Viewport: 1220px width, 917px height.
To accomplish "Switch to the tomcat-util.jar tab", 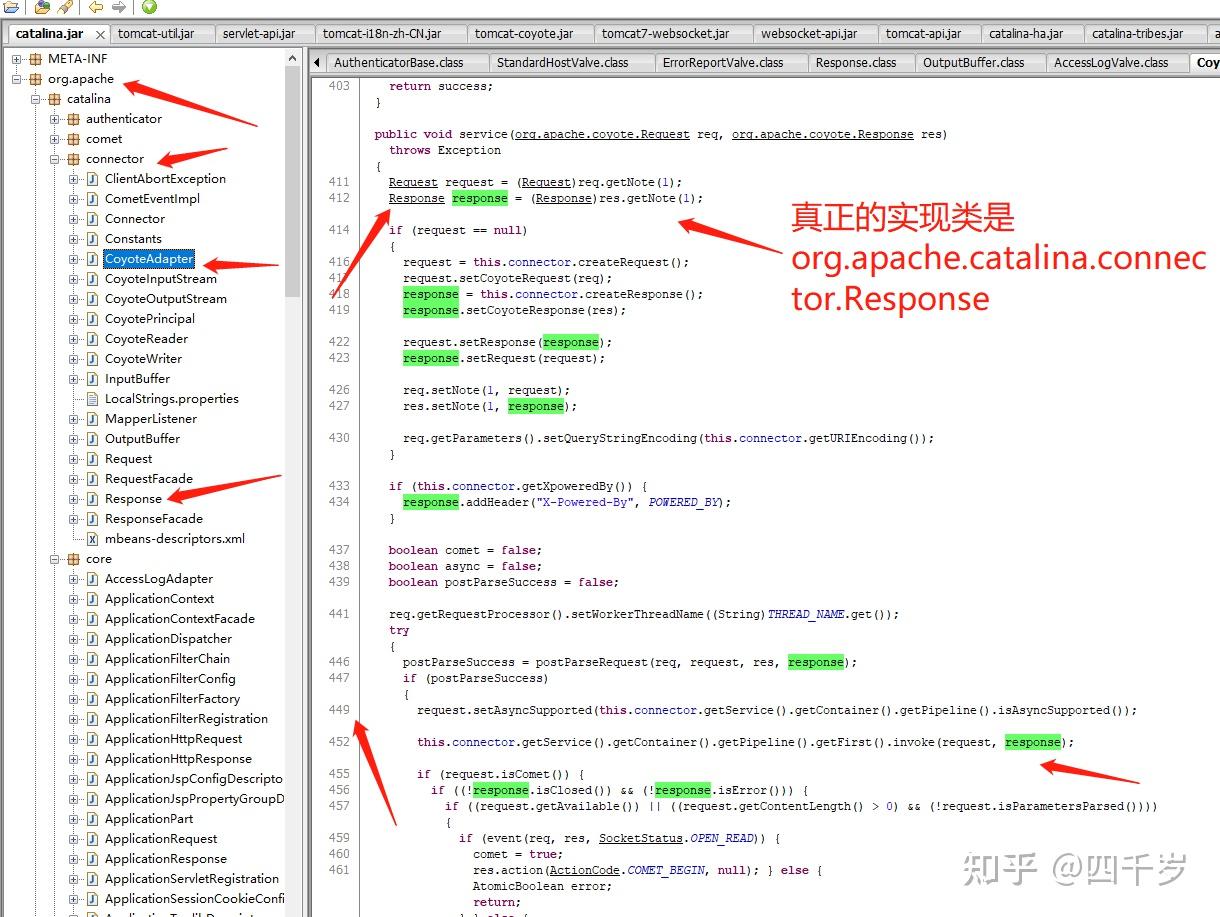I will point(162,34).
